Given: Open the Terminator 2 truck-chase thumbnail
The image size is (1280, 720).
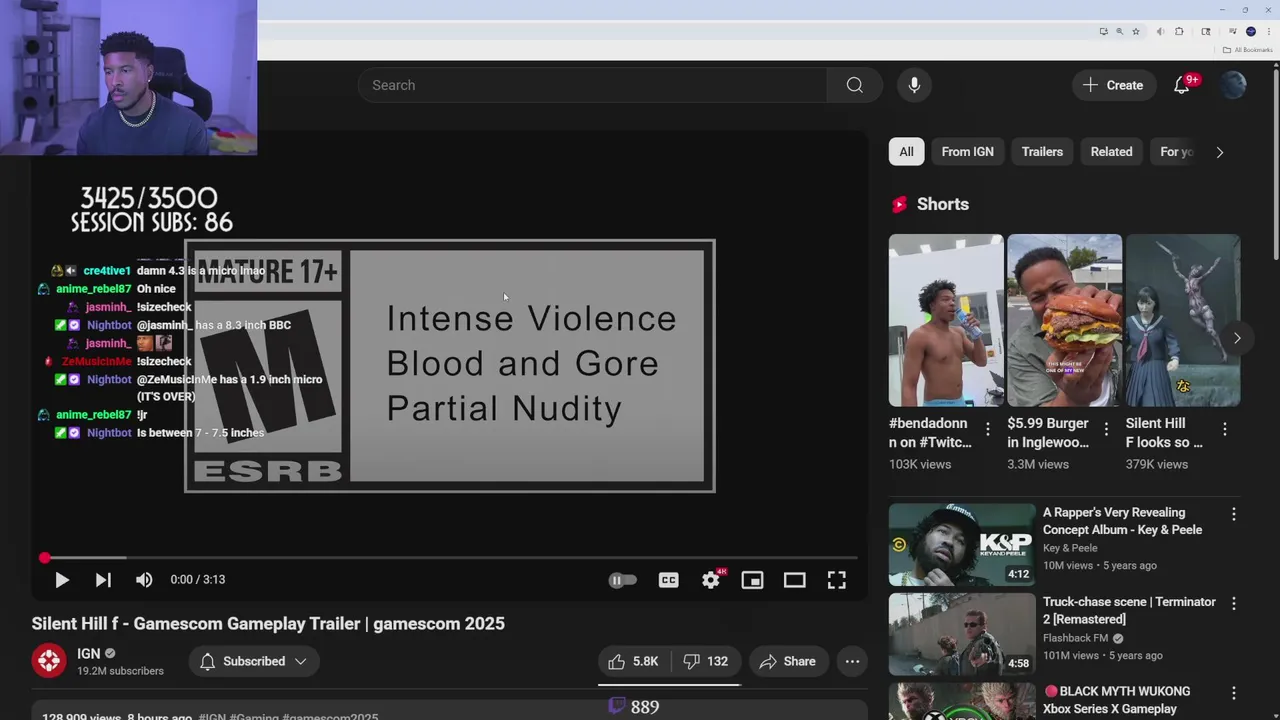Looking at the screenshot, I should pyautogui.click(x=962, y=634).
